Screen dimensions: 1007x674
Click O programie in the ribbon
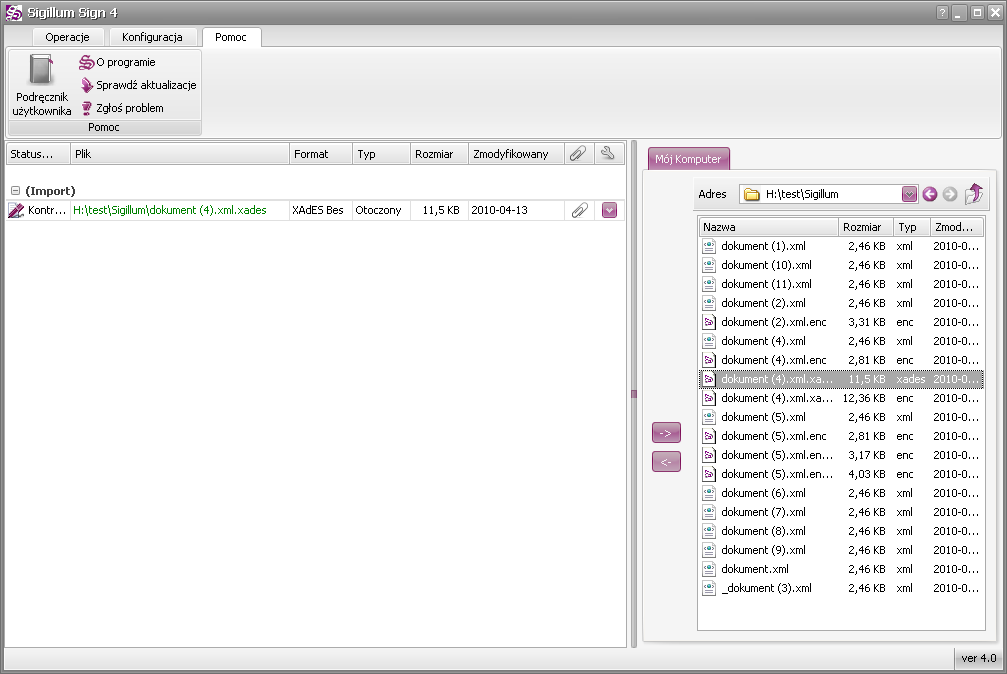click(118, 62)
